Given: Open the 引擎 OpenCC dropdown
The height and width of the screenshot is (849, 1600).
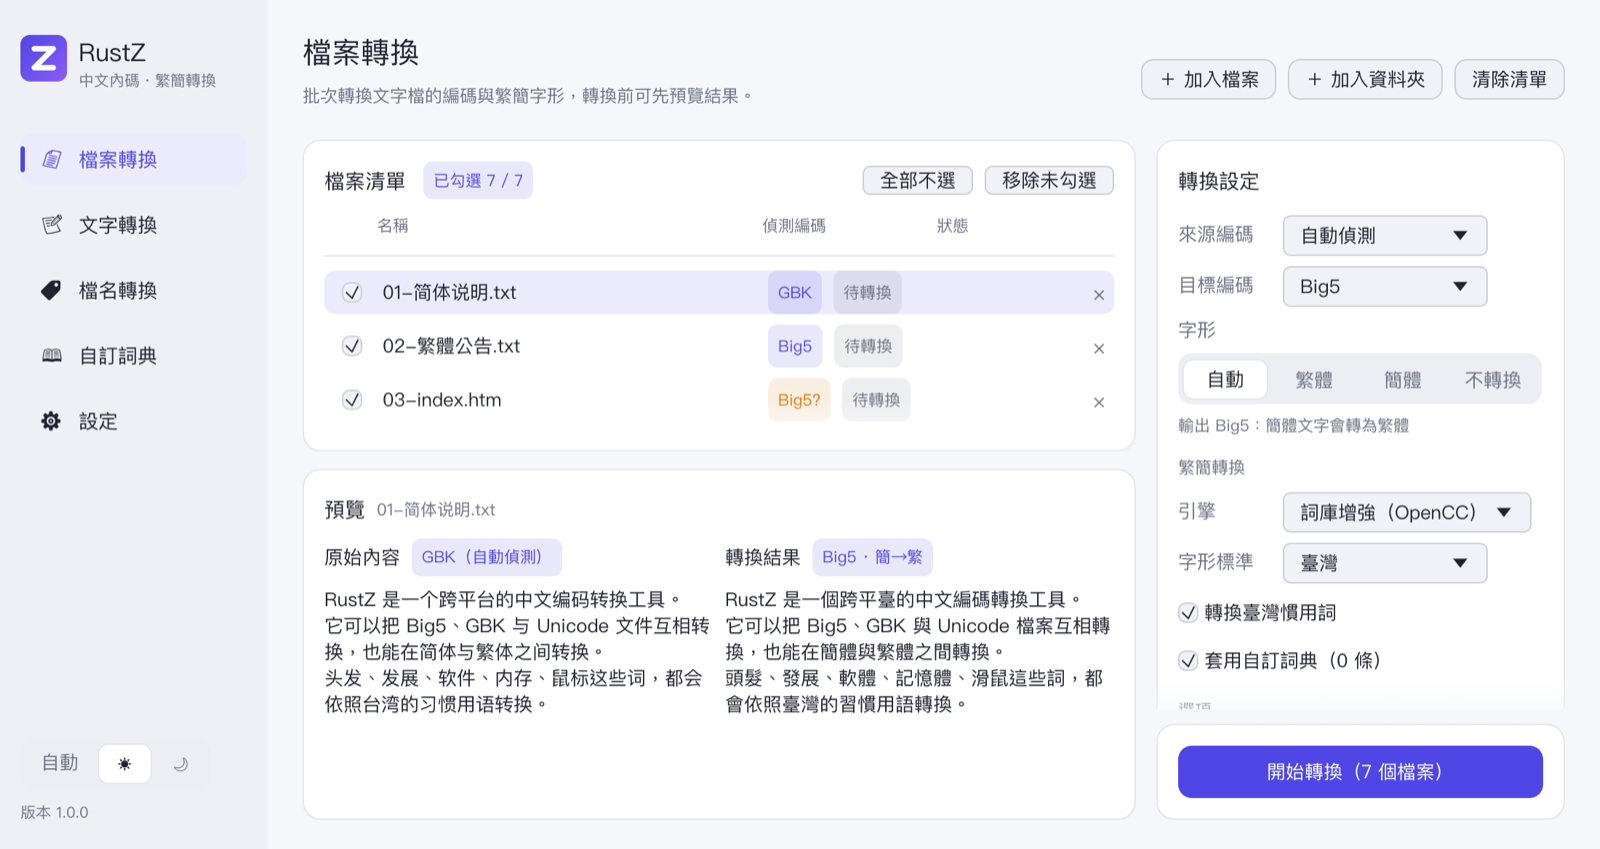Looking at the screenshot, I should click(1407, 512).
